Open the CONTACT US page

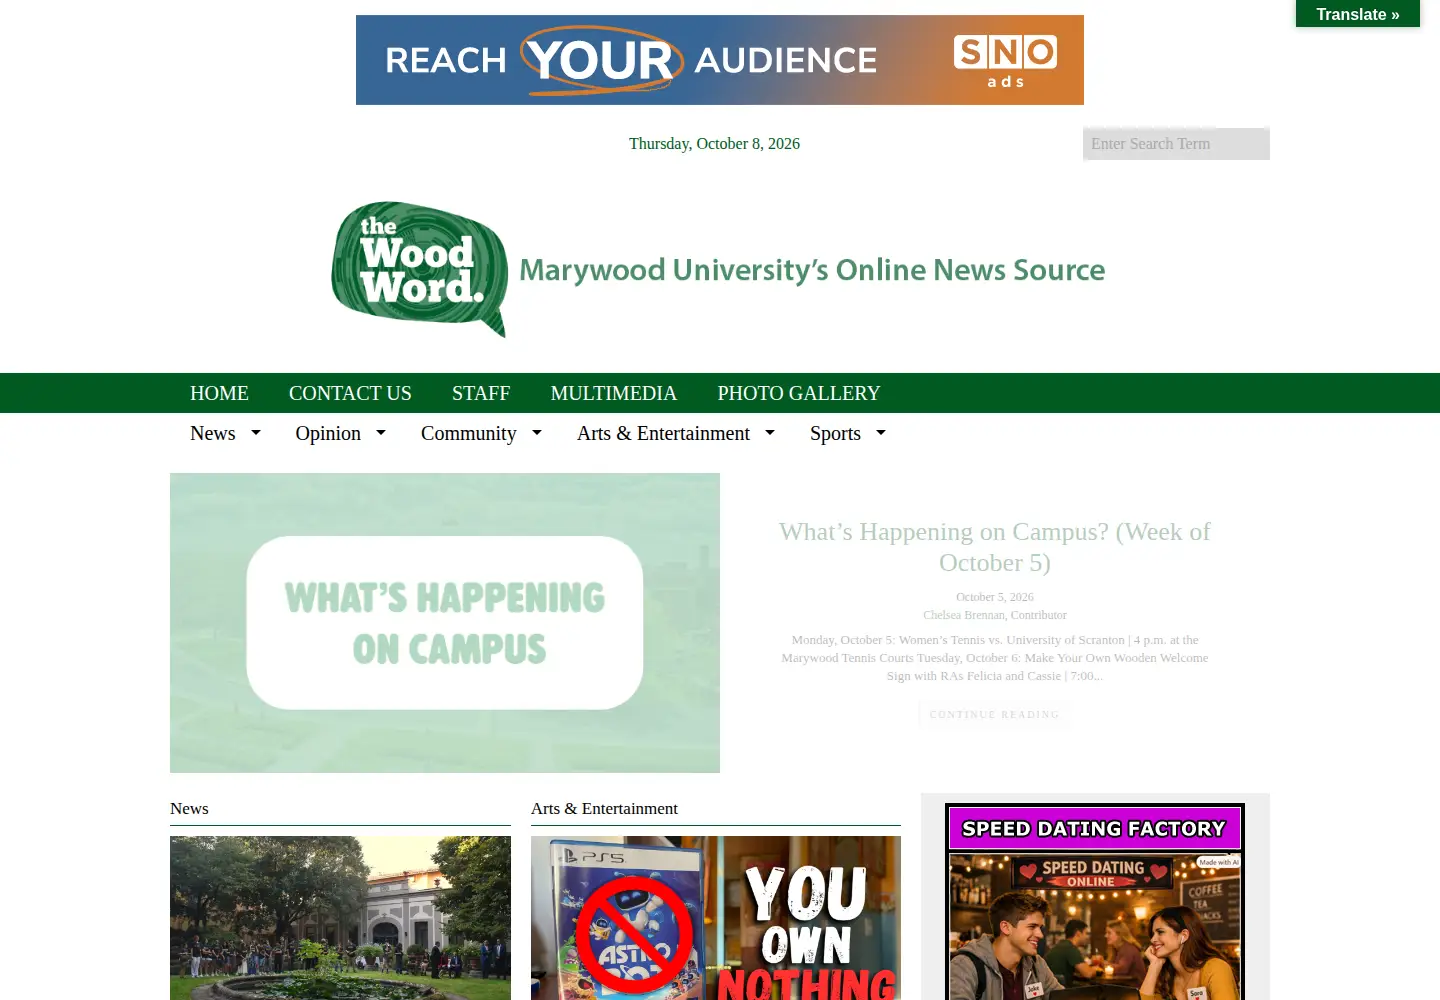coord(350,393)
